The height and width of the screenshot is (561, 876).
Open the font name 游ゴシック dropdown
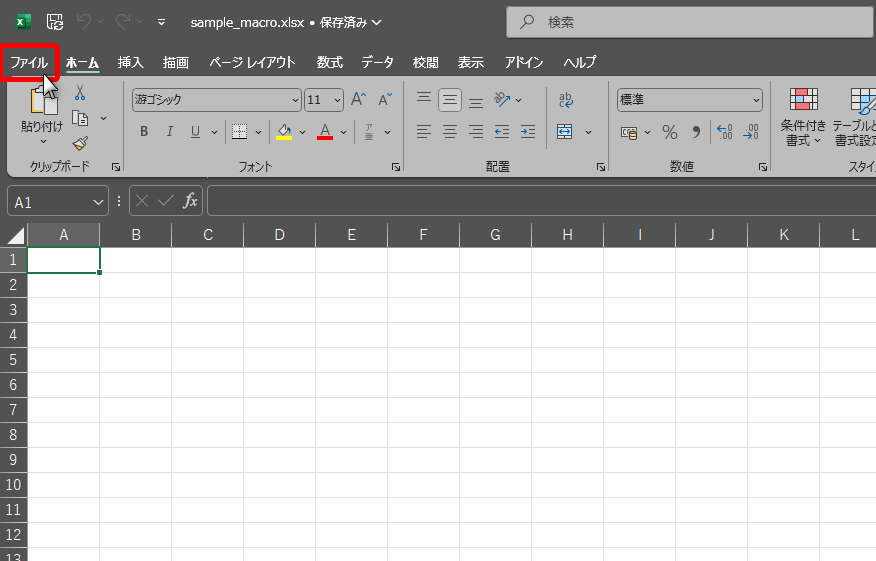(295, 100)
